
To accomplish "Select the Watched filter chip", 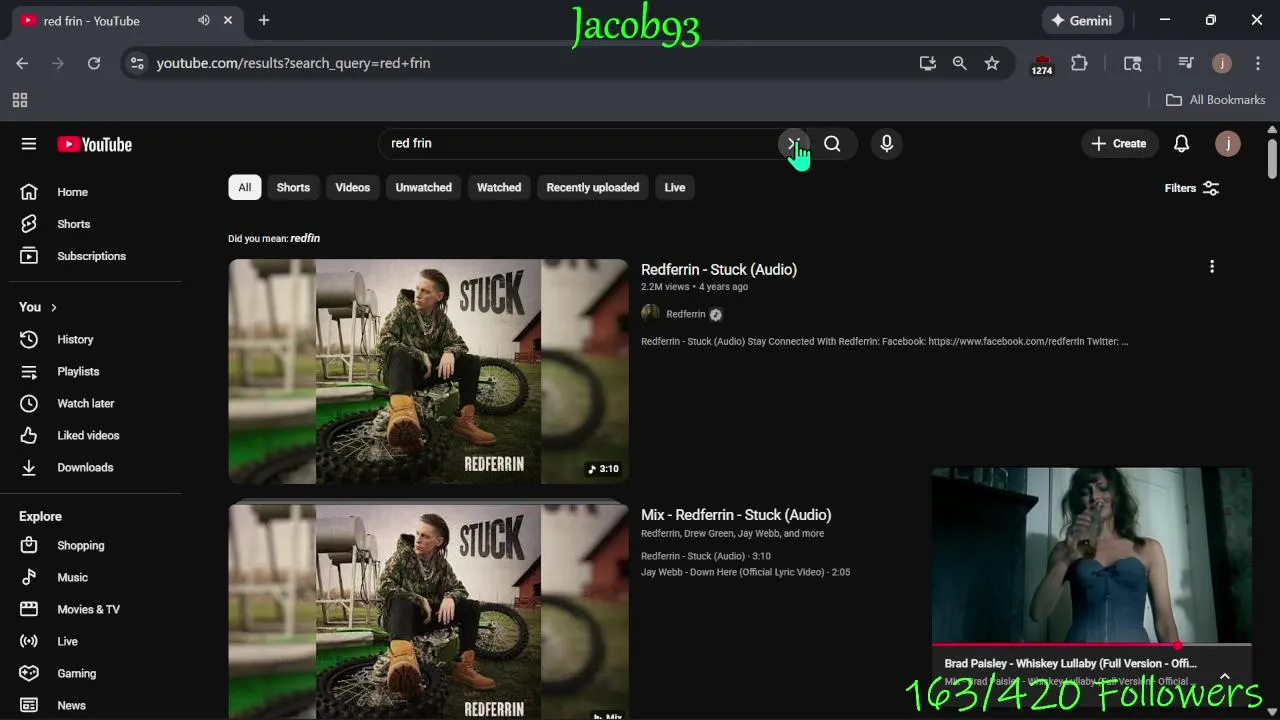I will tap(499, 187).
